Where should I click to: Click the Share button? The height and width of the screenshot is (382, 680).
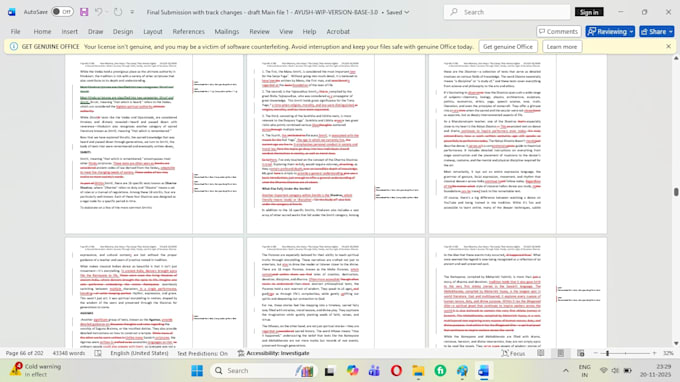[657, 32]
